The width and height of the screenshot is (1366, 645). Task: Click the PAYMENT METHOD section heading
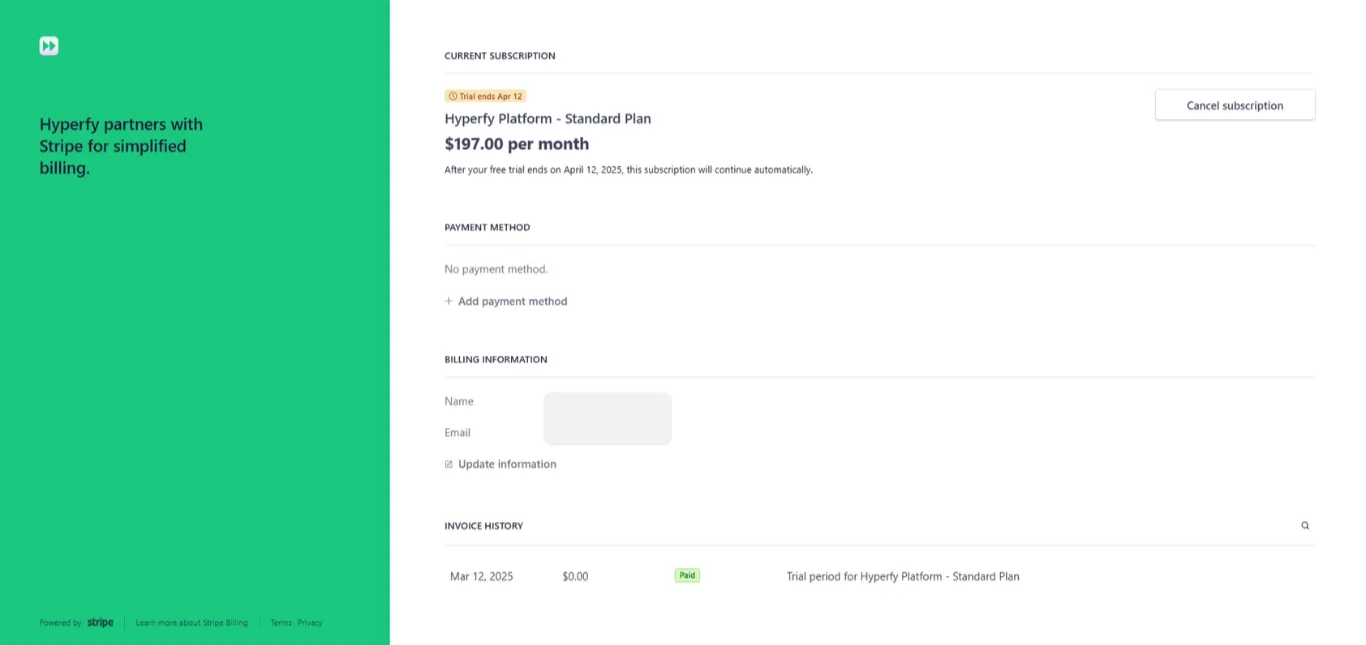coord(488,227)
